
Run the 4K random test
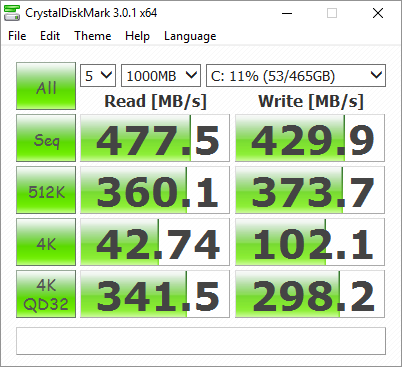coord(46,242)
